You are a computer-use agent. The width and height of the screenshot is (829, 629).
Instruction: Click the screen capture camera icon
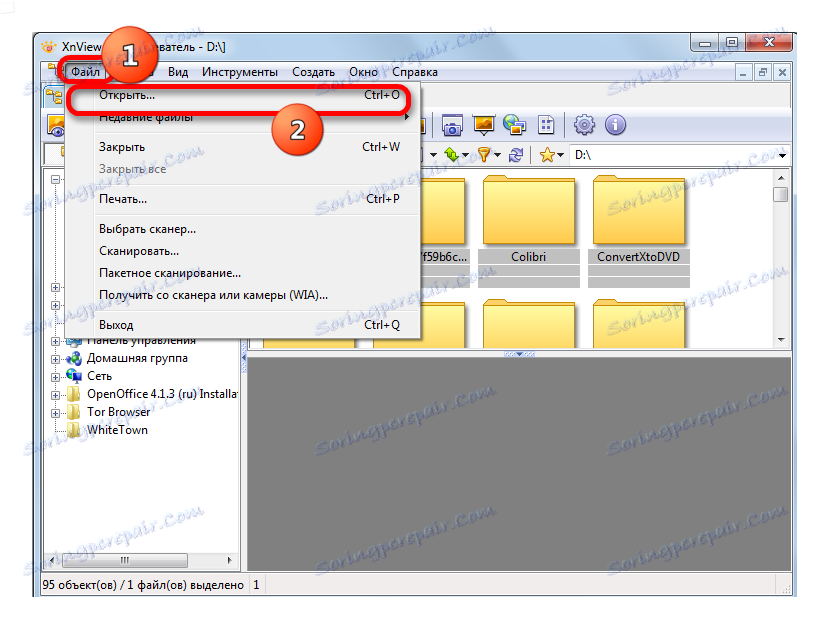click(452, 125)
